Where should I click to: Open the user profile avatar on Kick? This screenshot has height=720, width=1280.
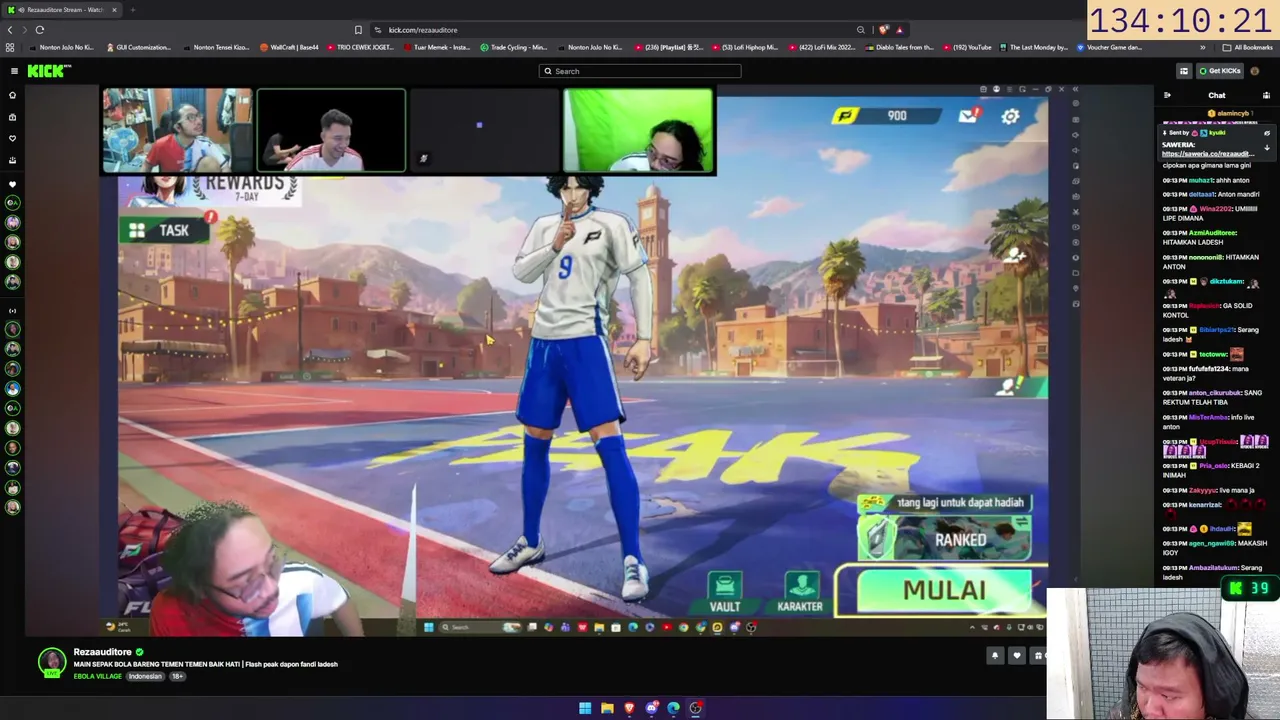(x=1255, y=71)
